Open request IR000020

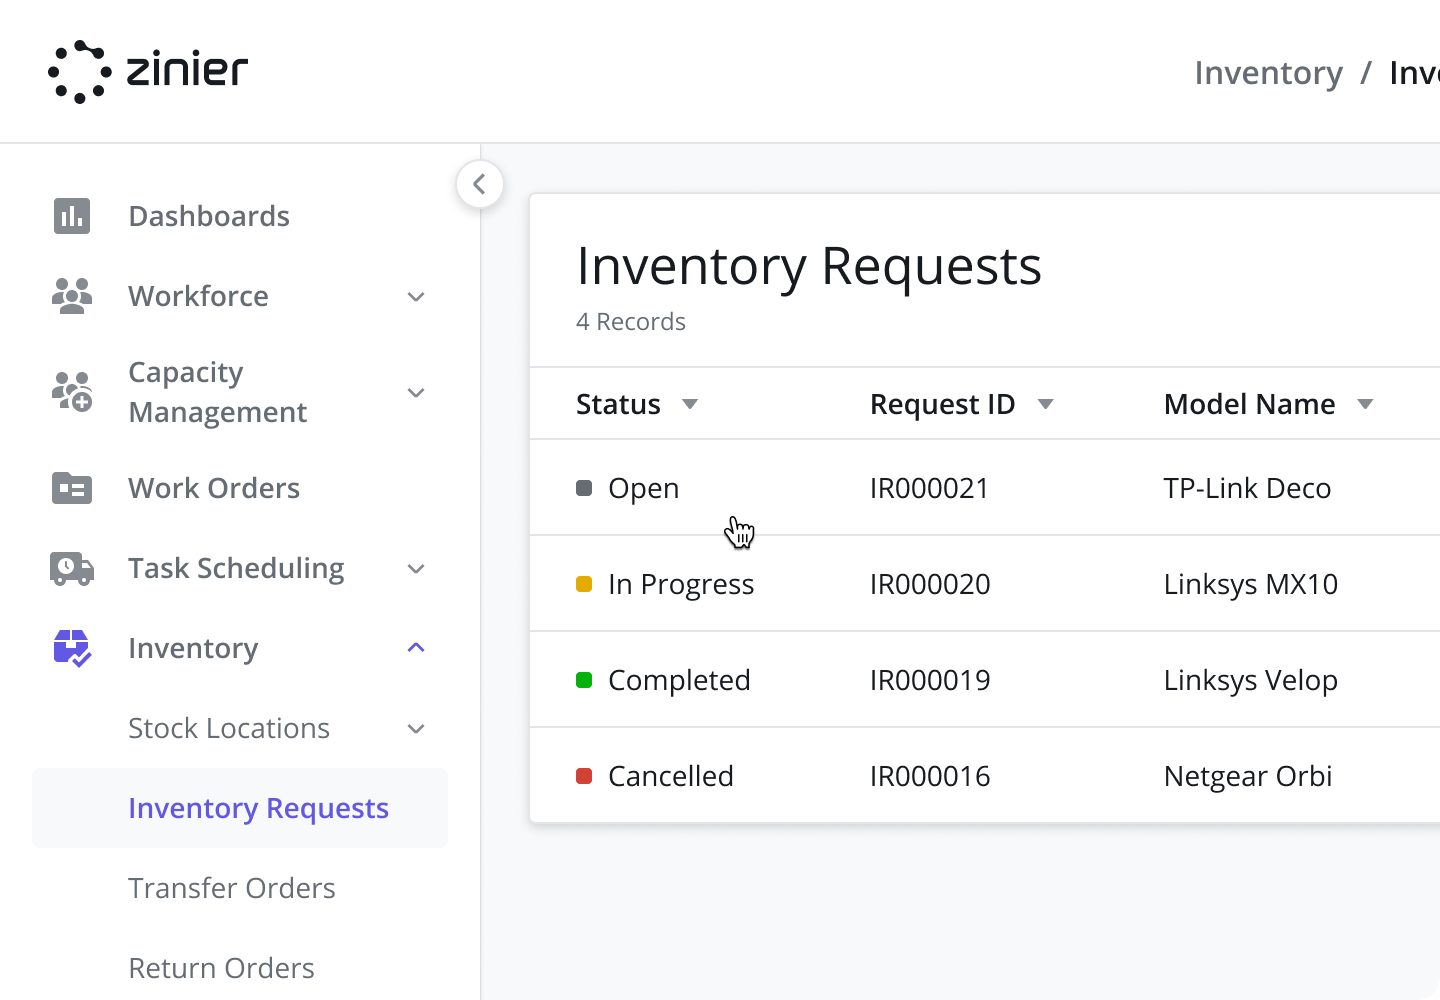point(930,584)
